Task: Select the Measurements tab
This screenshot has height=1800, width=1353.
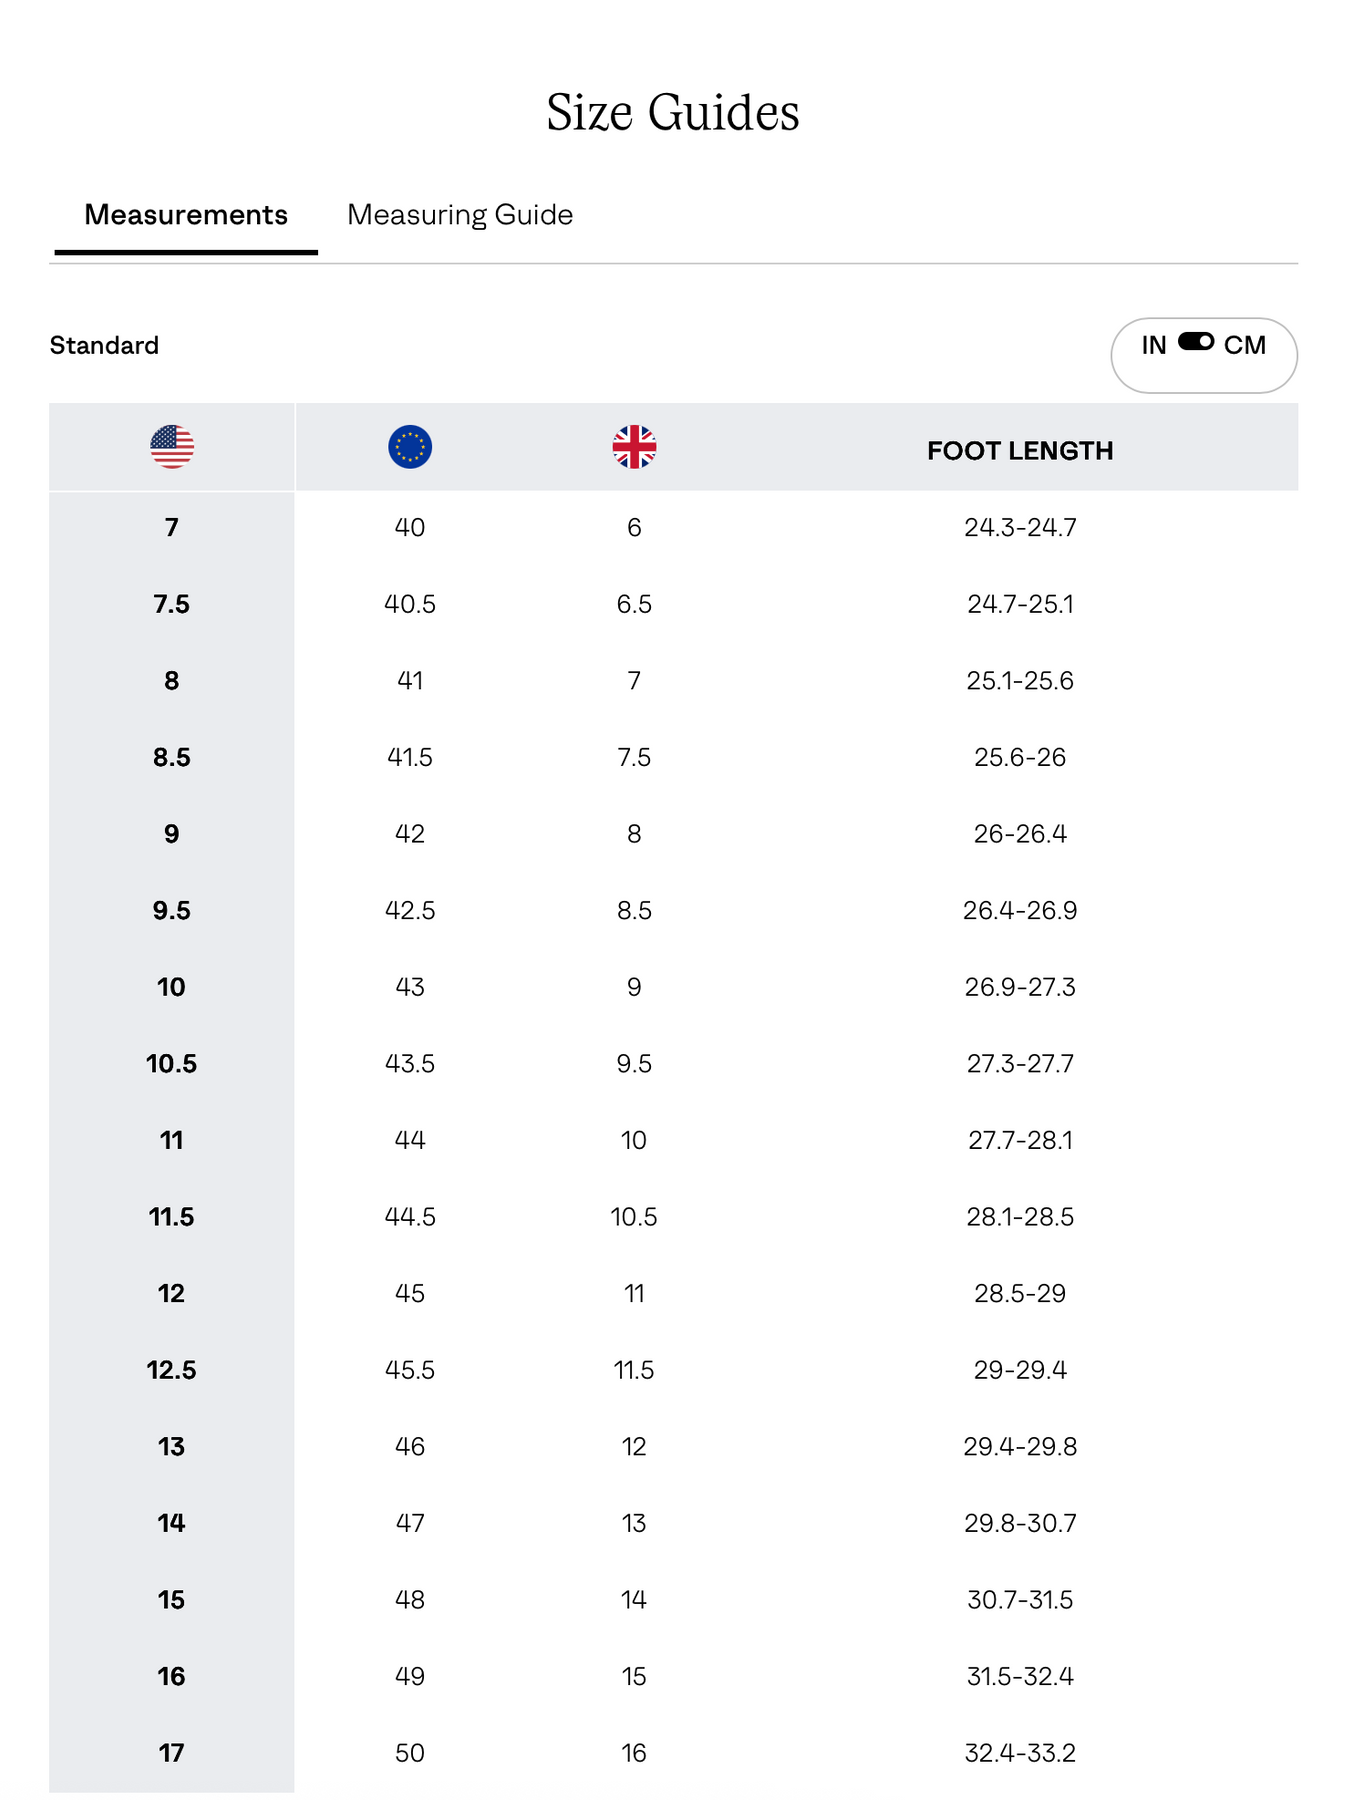Action: click(x=186, y=215)
